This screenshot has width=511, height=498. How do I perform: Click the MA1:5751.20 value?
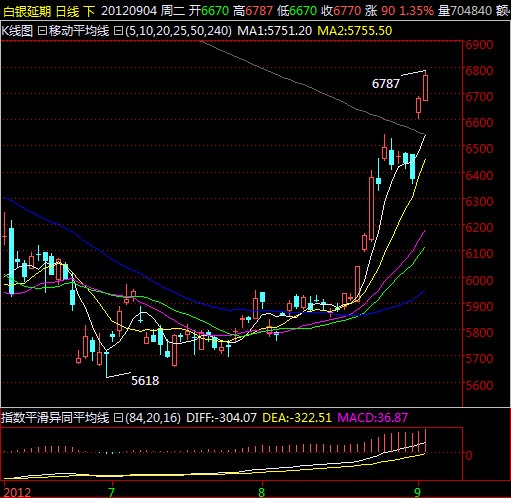click(275, 31)
